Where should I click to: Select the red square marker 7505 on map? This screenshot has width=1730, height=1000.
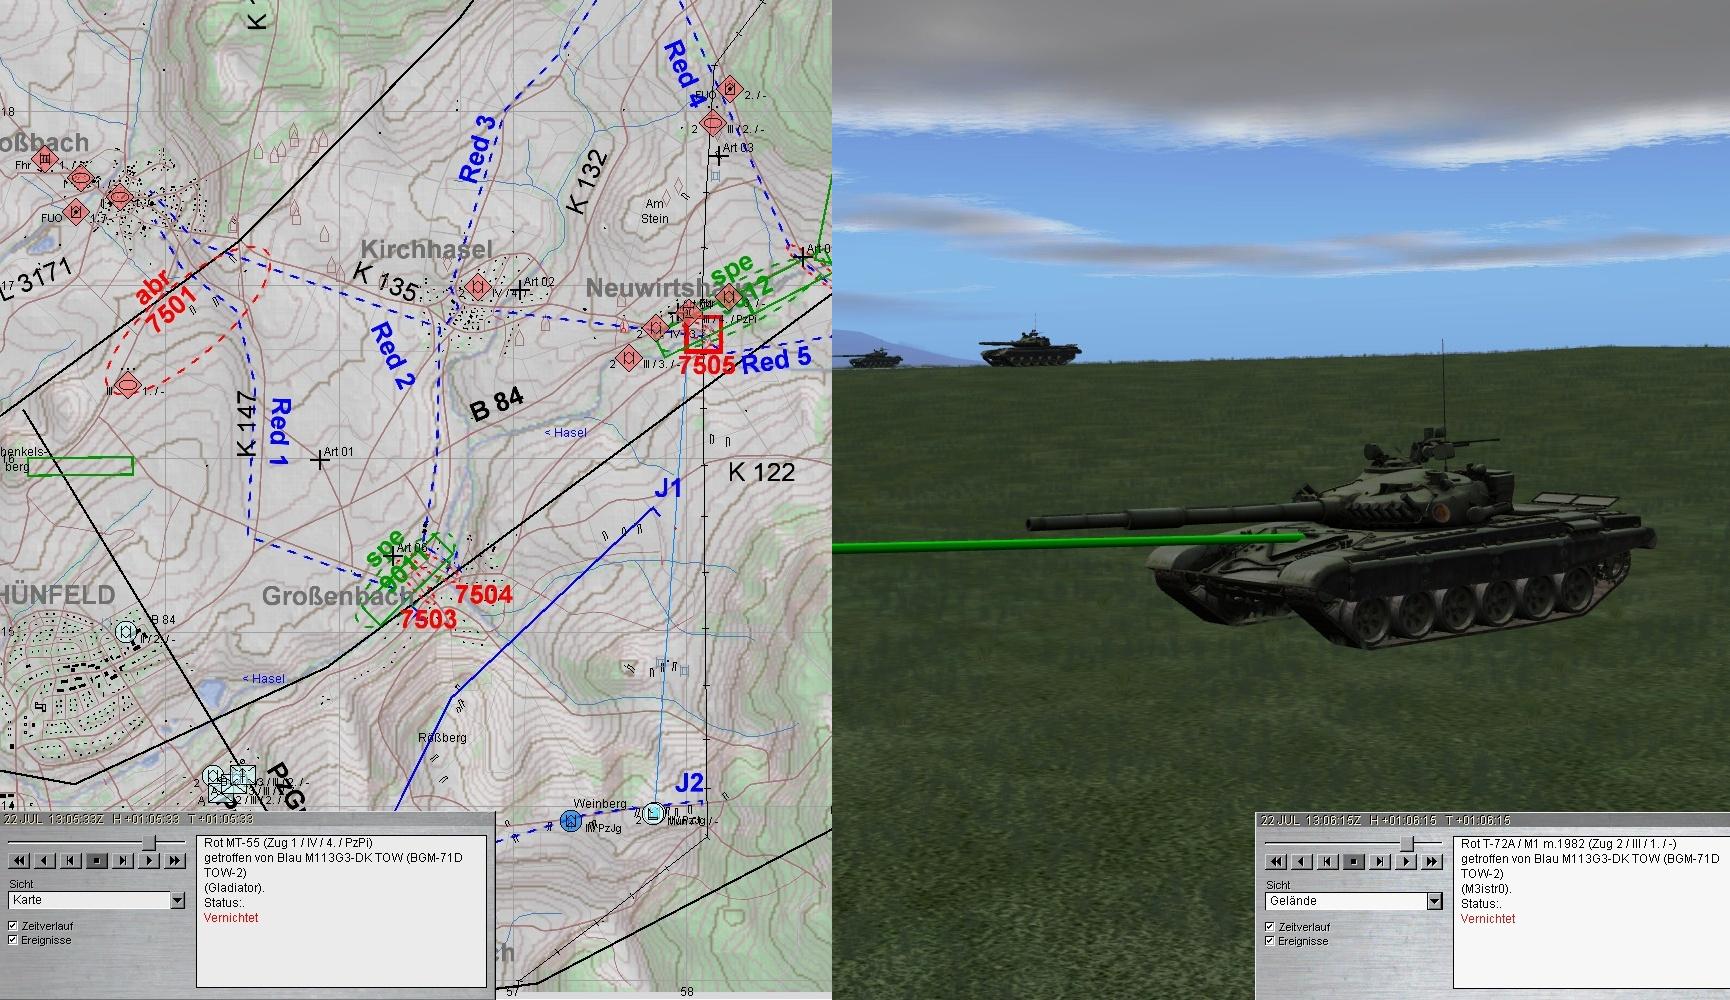tap(703, 333)
